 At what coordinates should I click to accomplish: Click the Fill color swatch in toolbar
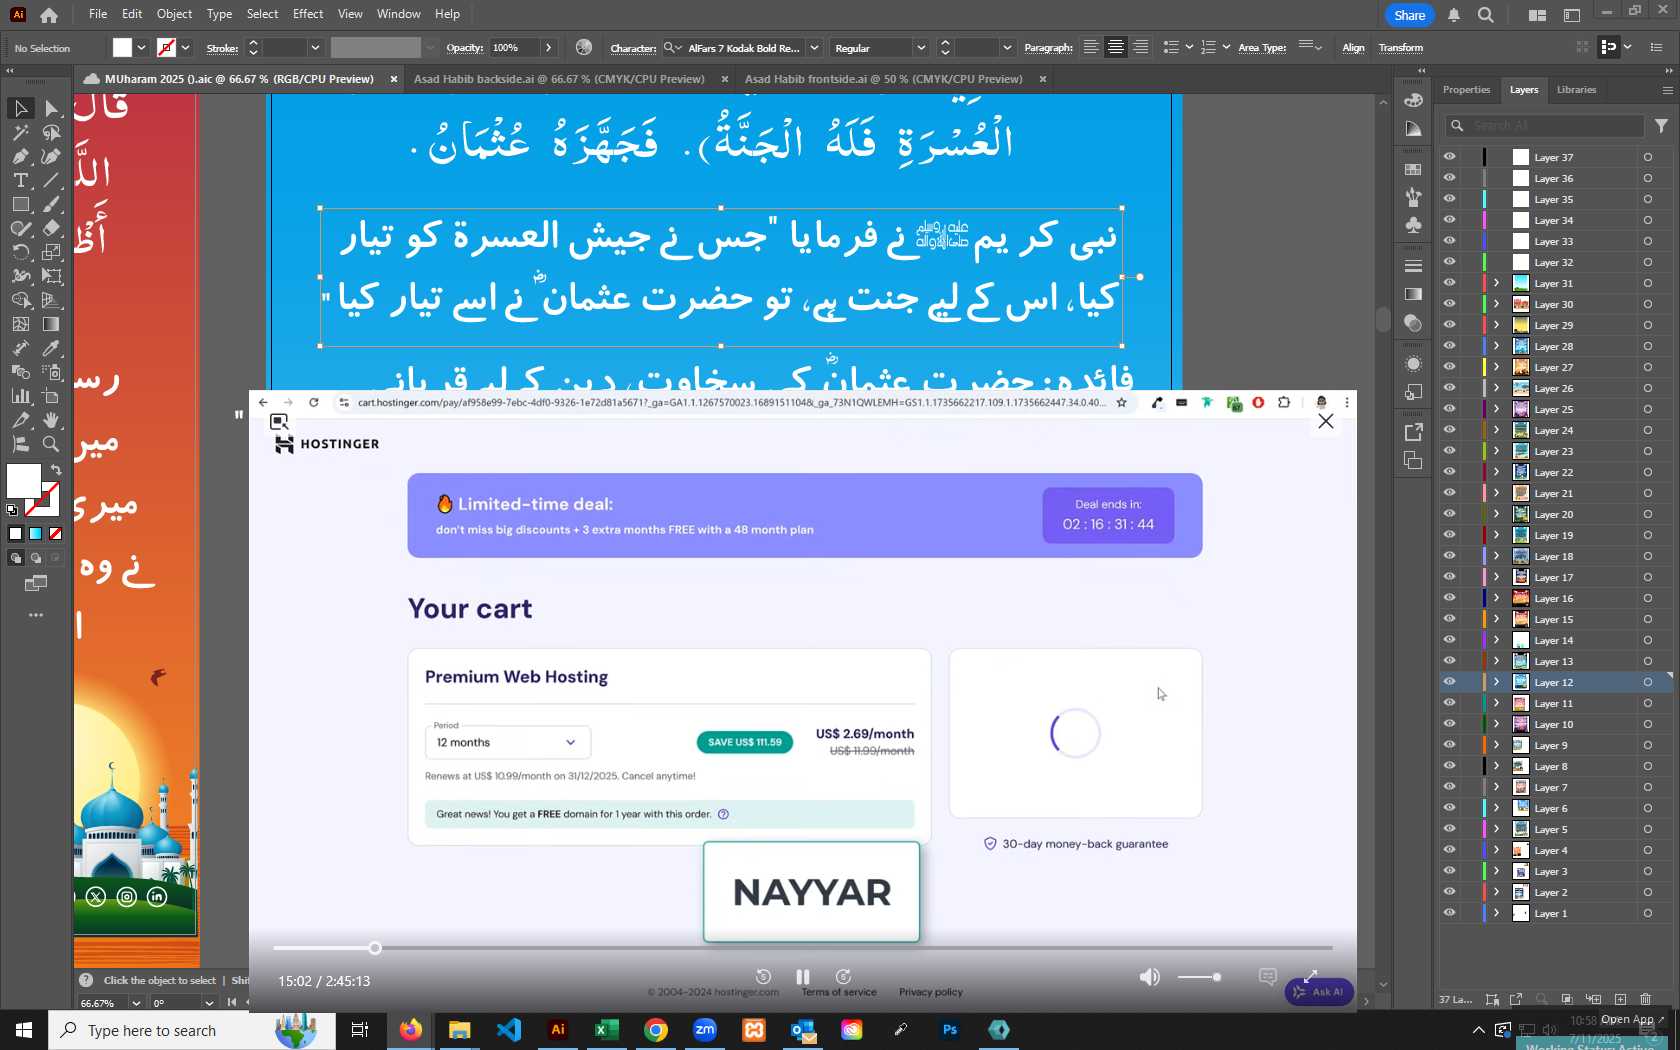coord(23,481)
